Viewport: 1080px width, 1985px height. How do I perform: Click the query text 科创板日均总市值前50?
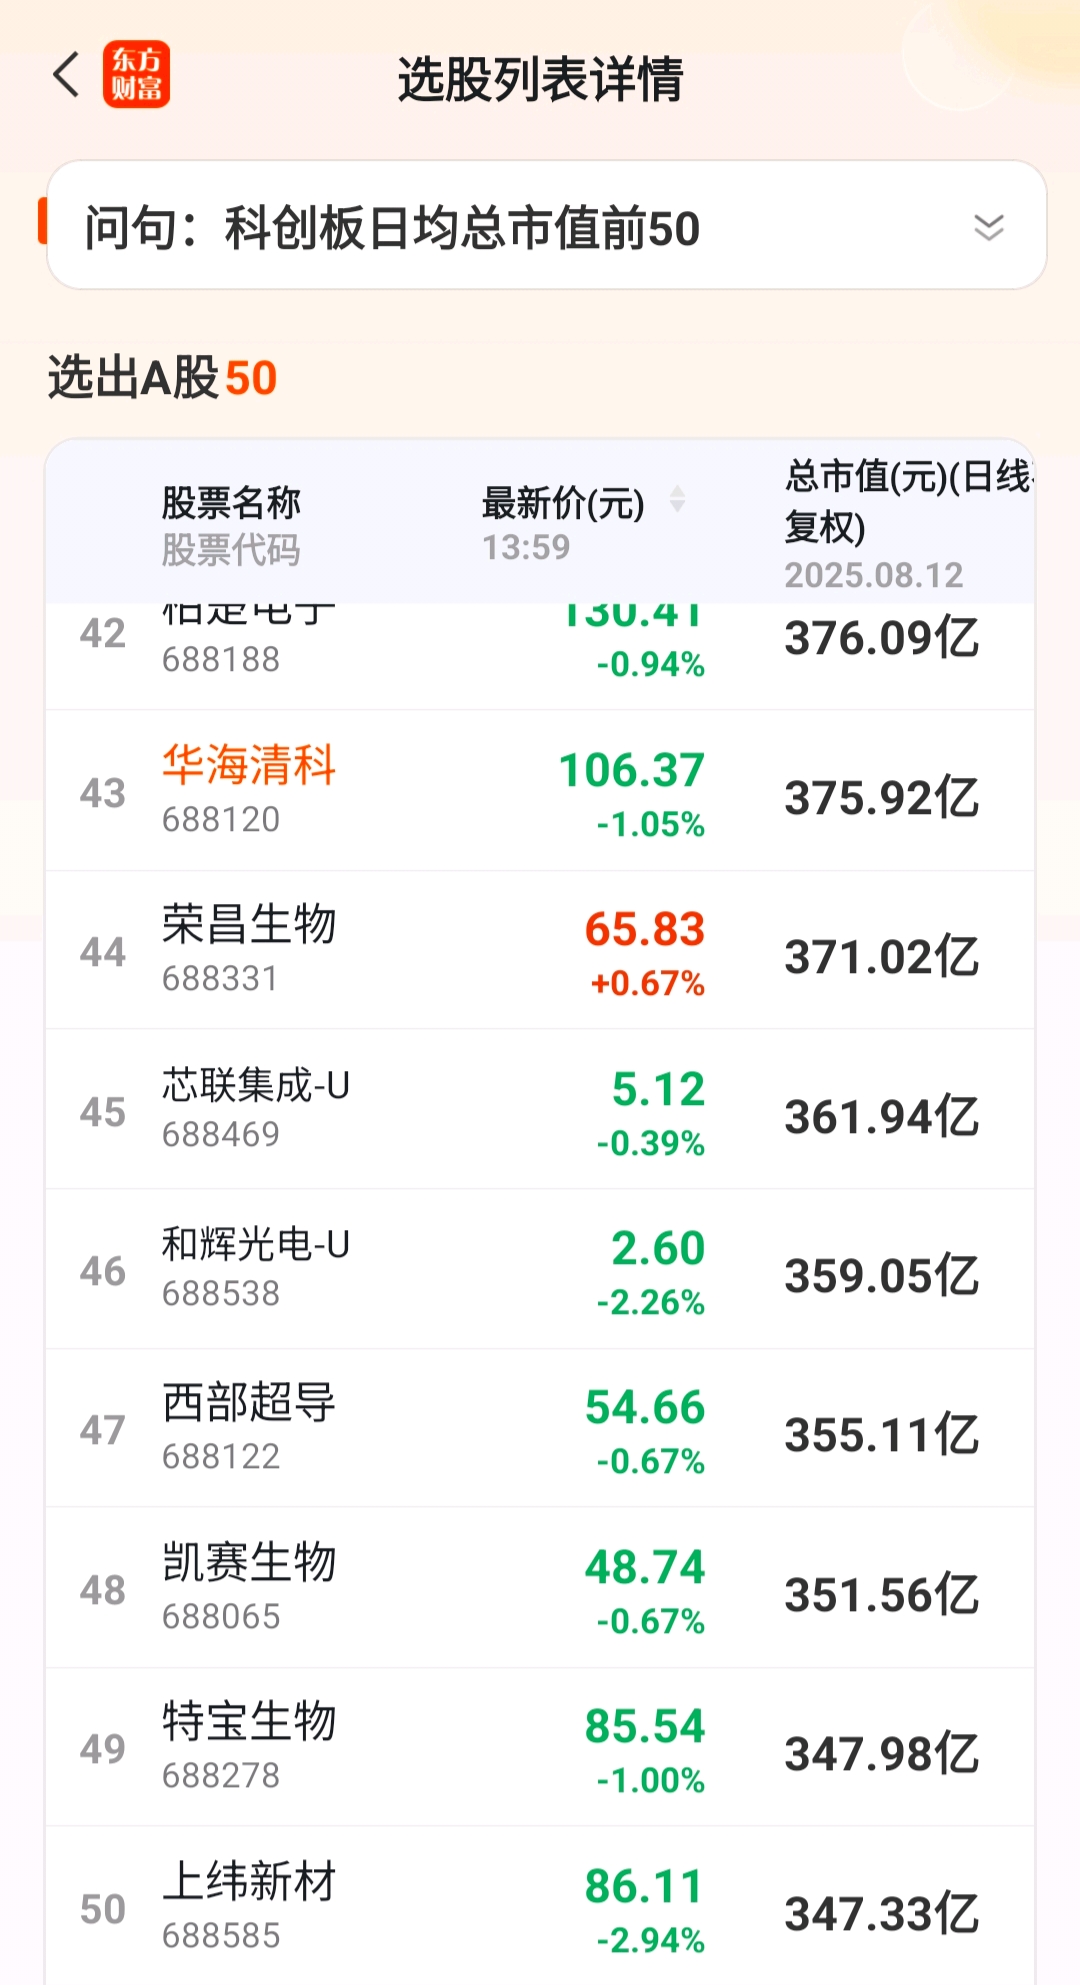[462, 228]
